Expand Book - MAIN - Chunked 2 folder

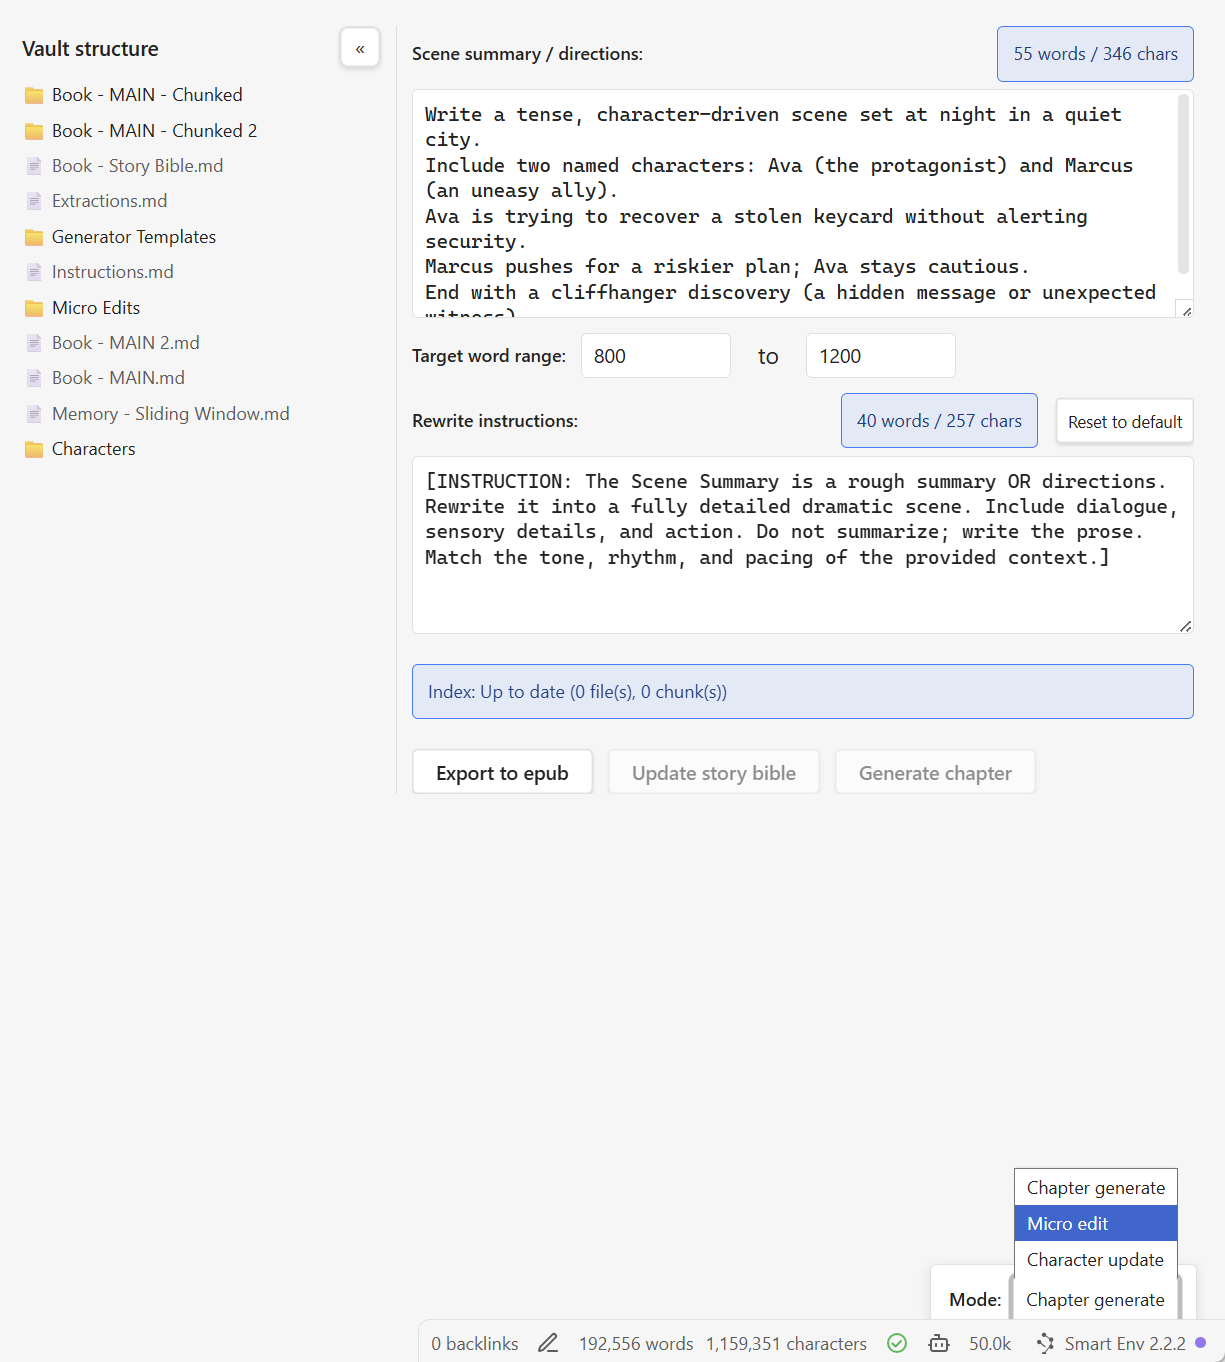154,131
